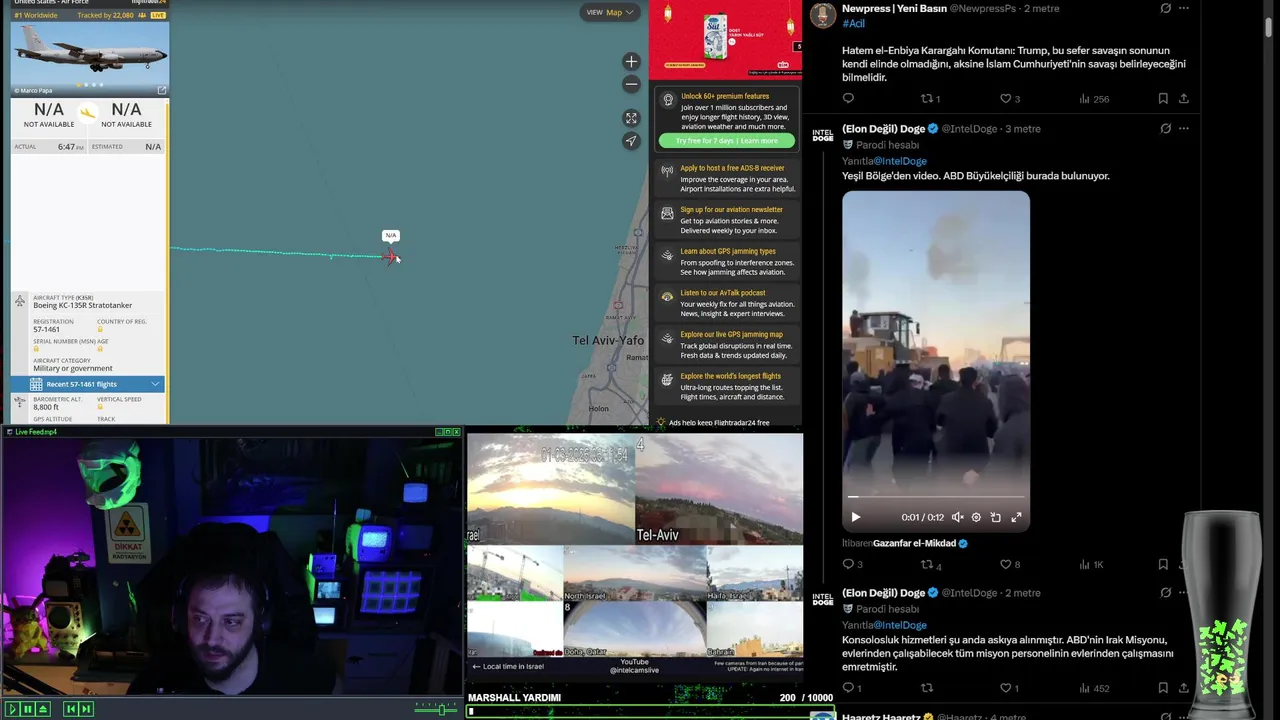View 452 stats on the Konsolosluk tweet

[1094, 688]
